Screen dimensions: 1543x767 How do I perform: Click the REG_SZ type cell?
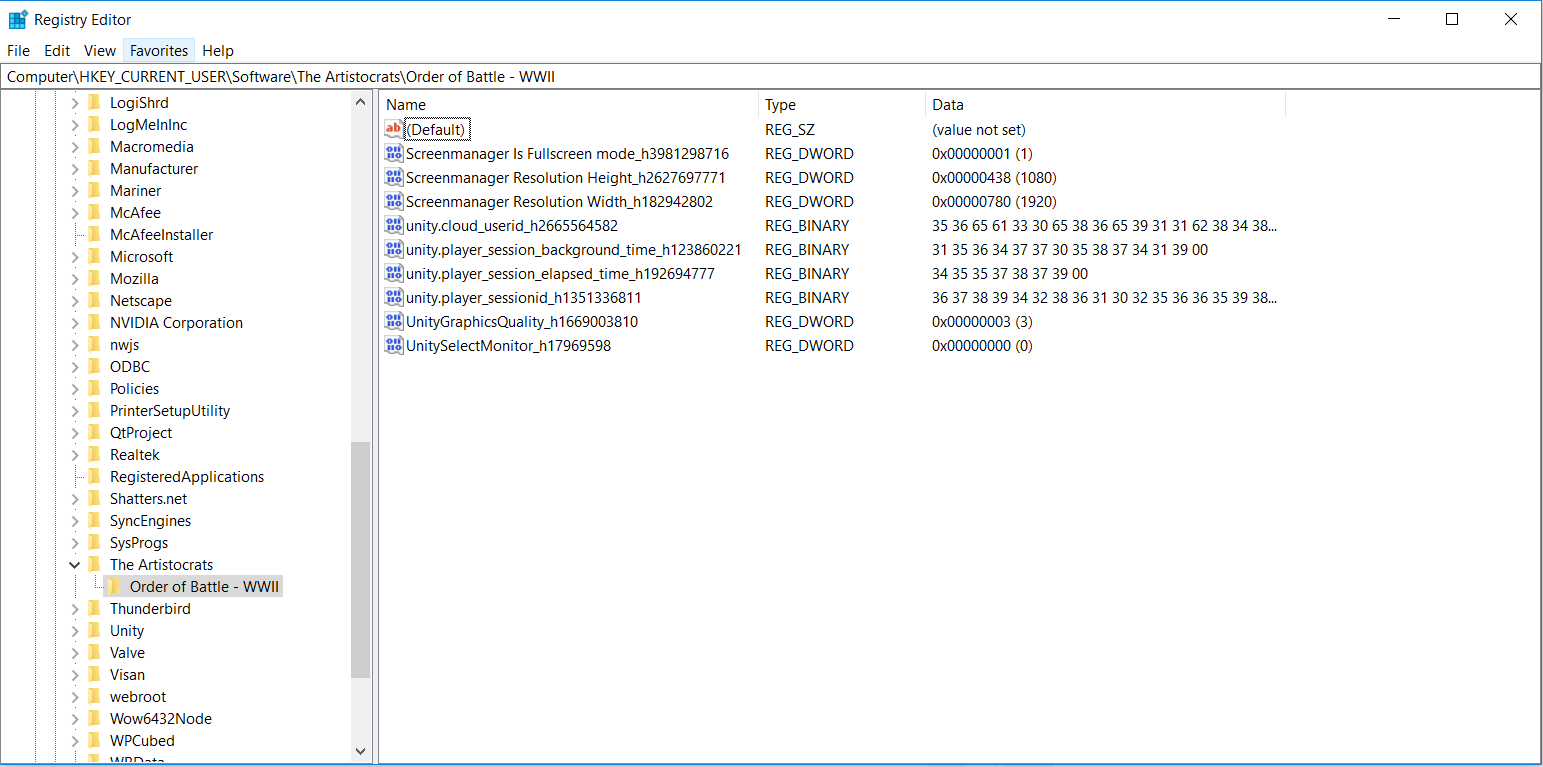790,129
